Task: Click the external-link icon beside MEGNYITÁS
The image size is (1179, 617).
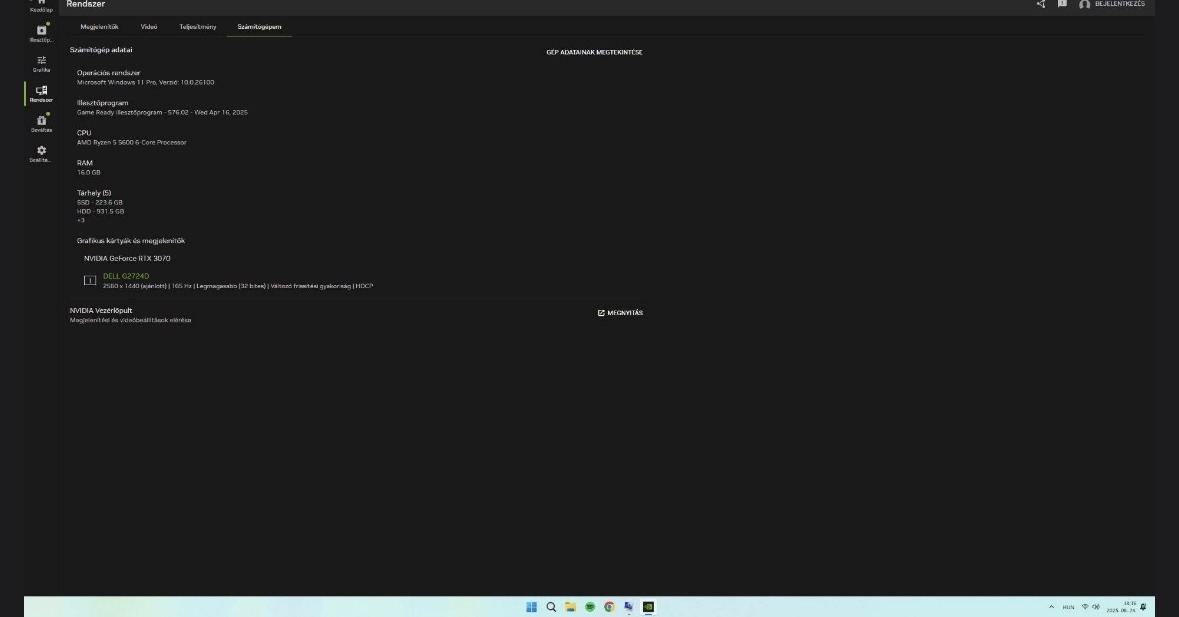Action: (601, 313)
